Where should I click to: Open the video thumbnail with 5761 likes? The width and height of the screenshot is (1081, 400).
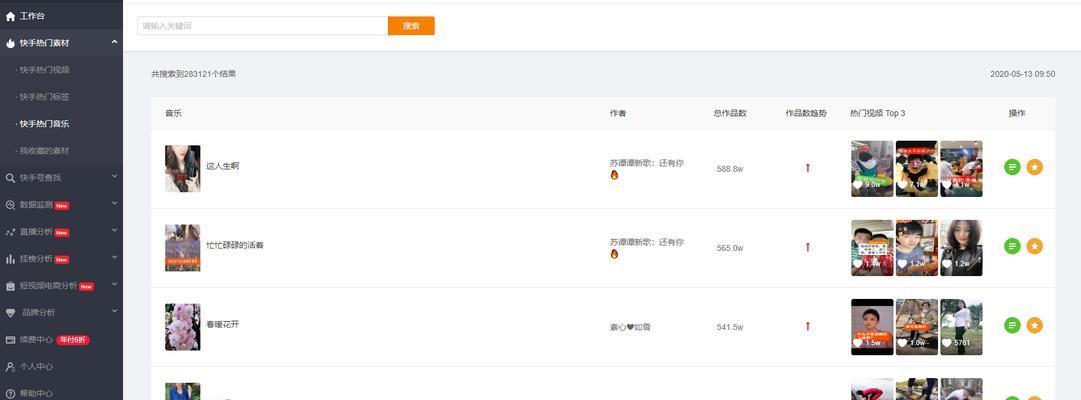point(961,327)
